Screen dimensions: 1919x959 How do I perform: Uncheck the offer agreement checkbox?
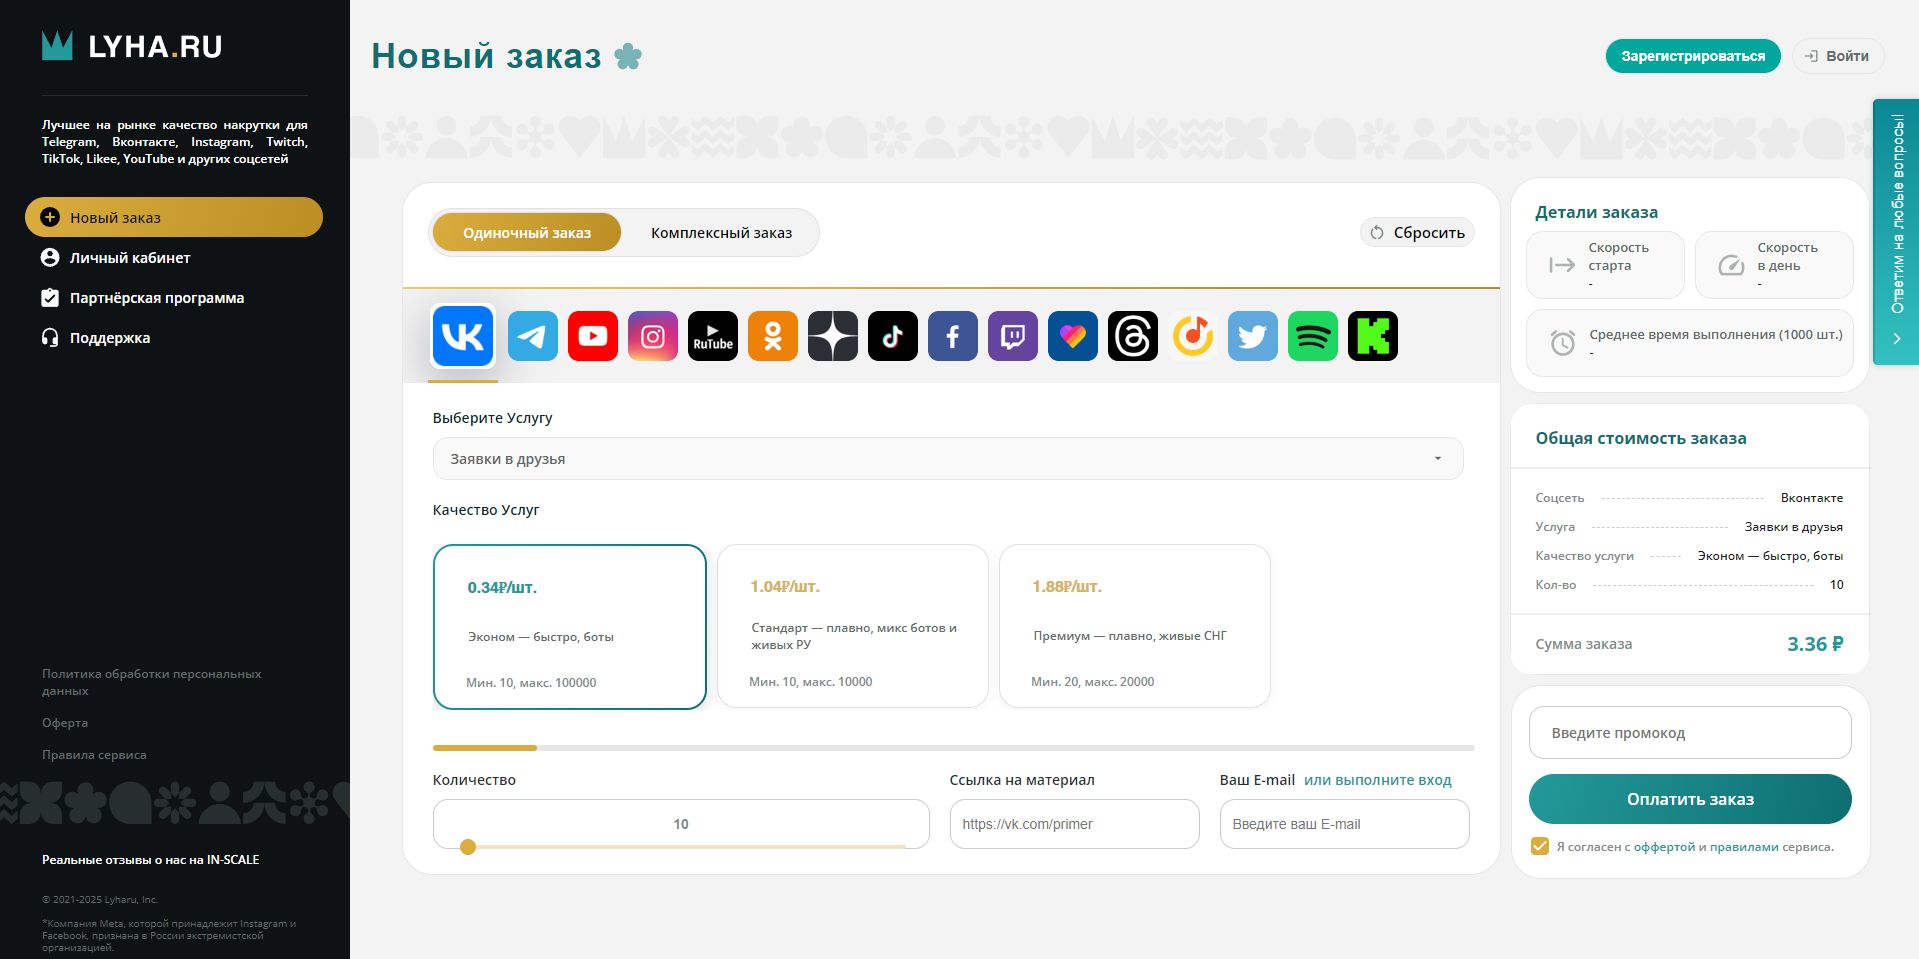pos(1540,846)
